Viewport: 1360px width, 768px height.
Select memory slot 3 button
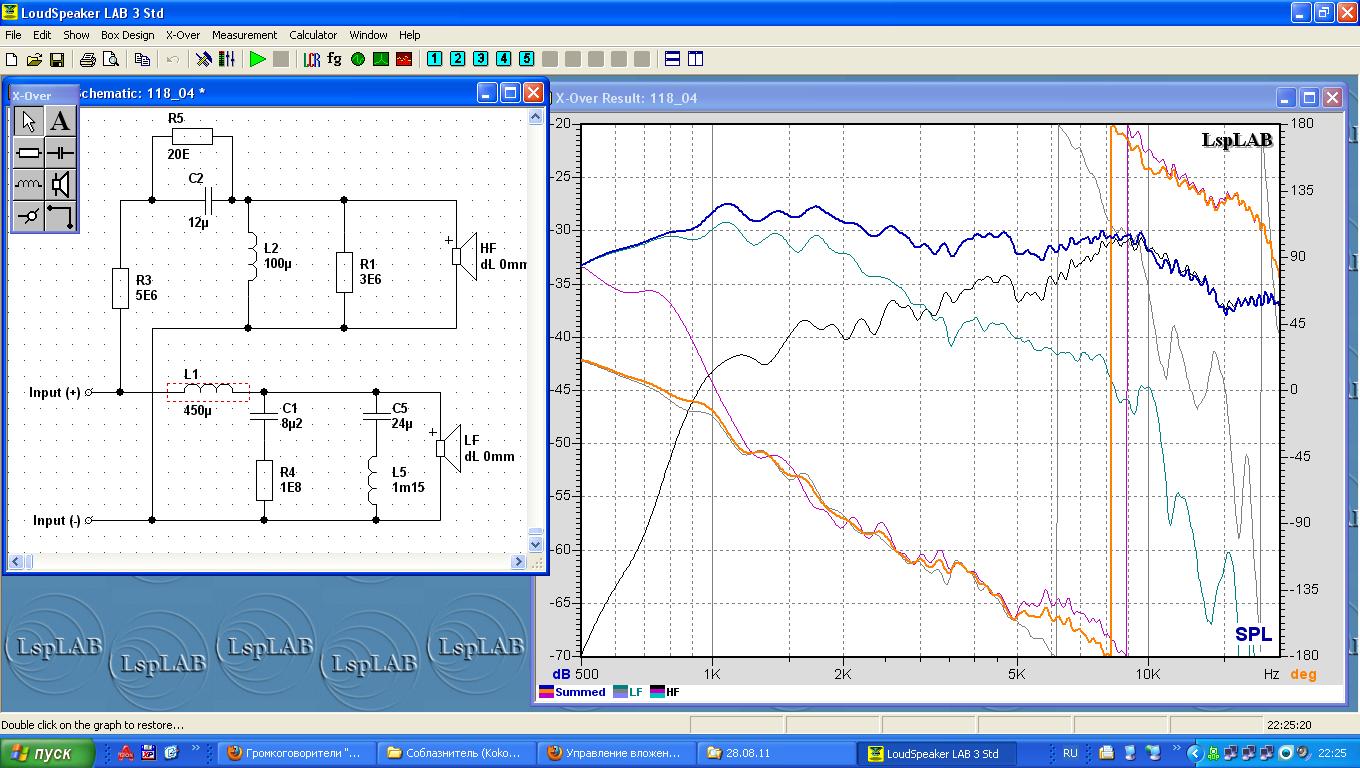point(480,59)
